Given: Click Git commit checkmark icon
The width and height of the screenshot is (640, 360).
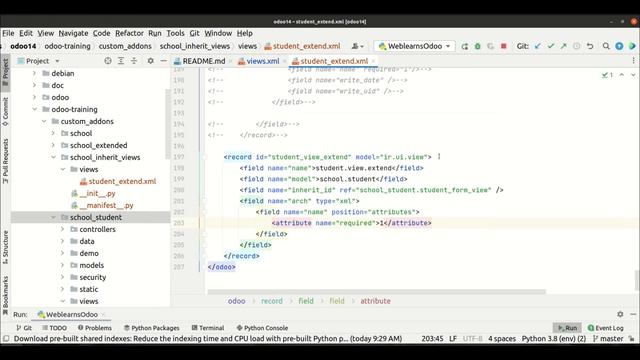Looking at the screenshot, I should click(x=551, y=46).
